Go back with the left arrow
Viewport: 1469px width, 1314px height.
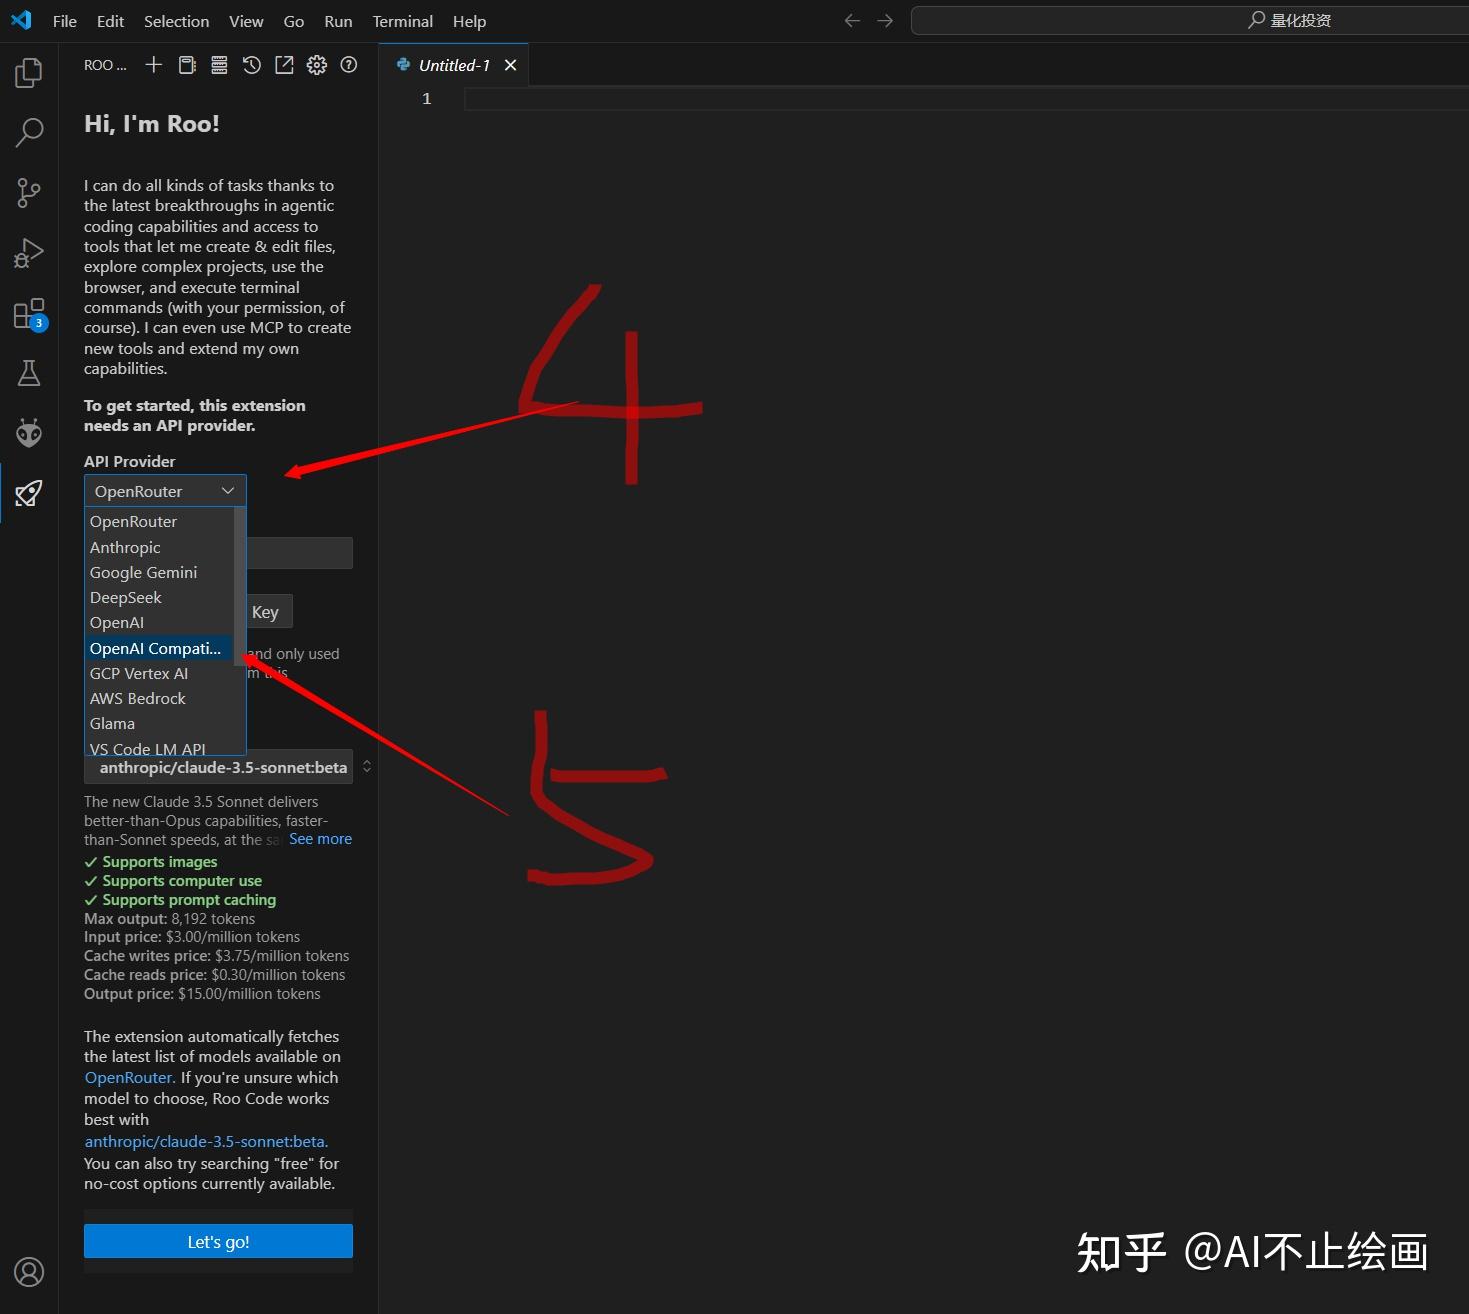pyautogui.click(x=852, y=21)
